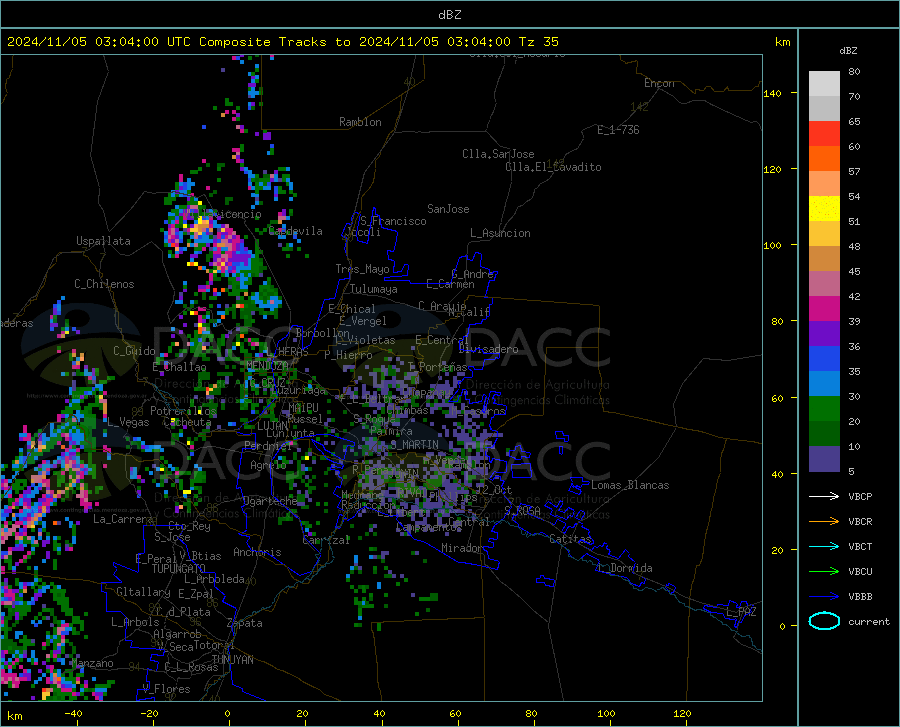
Task: Click the cyan VBCT arrow legend icon
Action: point(824,546)
